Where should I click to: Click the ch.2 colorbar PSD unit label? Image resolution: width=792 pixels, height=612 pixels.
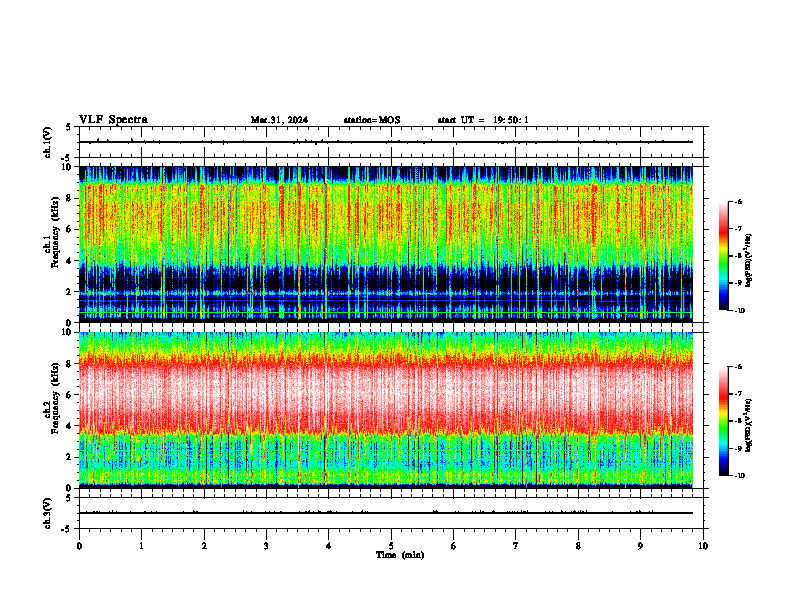[749, 425]
